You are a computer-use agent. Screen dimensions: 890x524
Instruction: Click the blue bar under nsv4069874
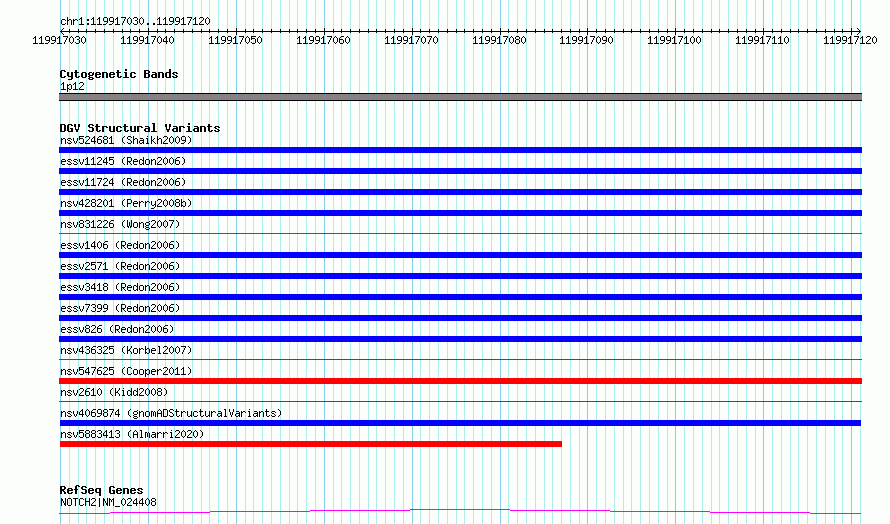pos(460,423)
